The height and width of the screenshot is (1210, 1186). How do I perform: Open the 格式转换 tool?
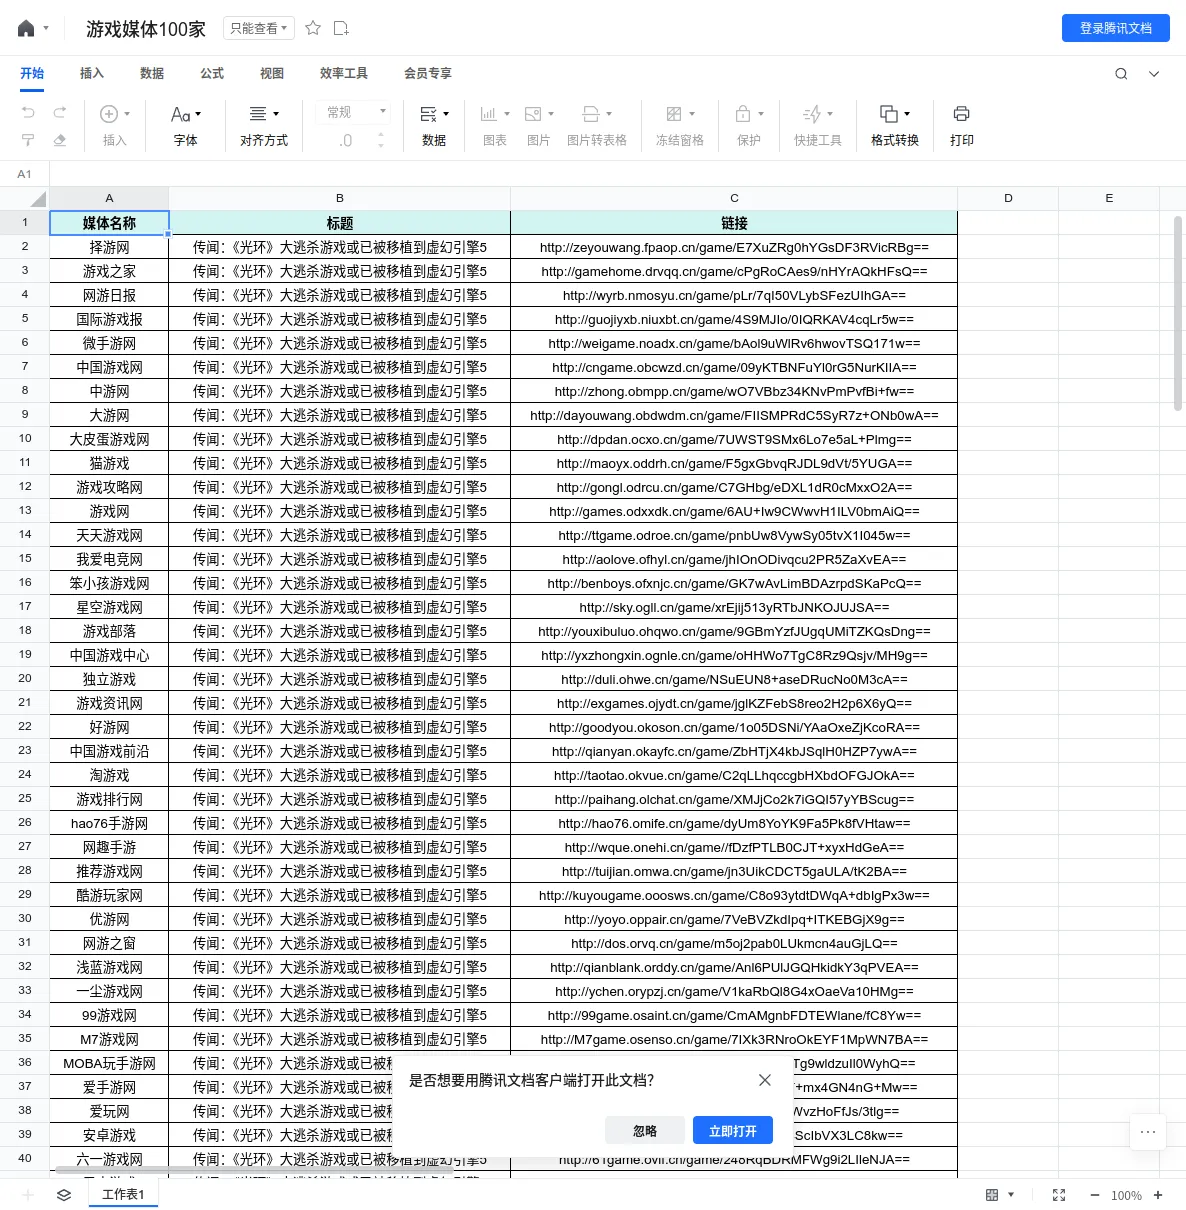(895, 126)
